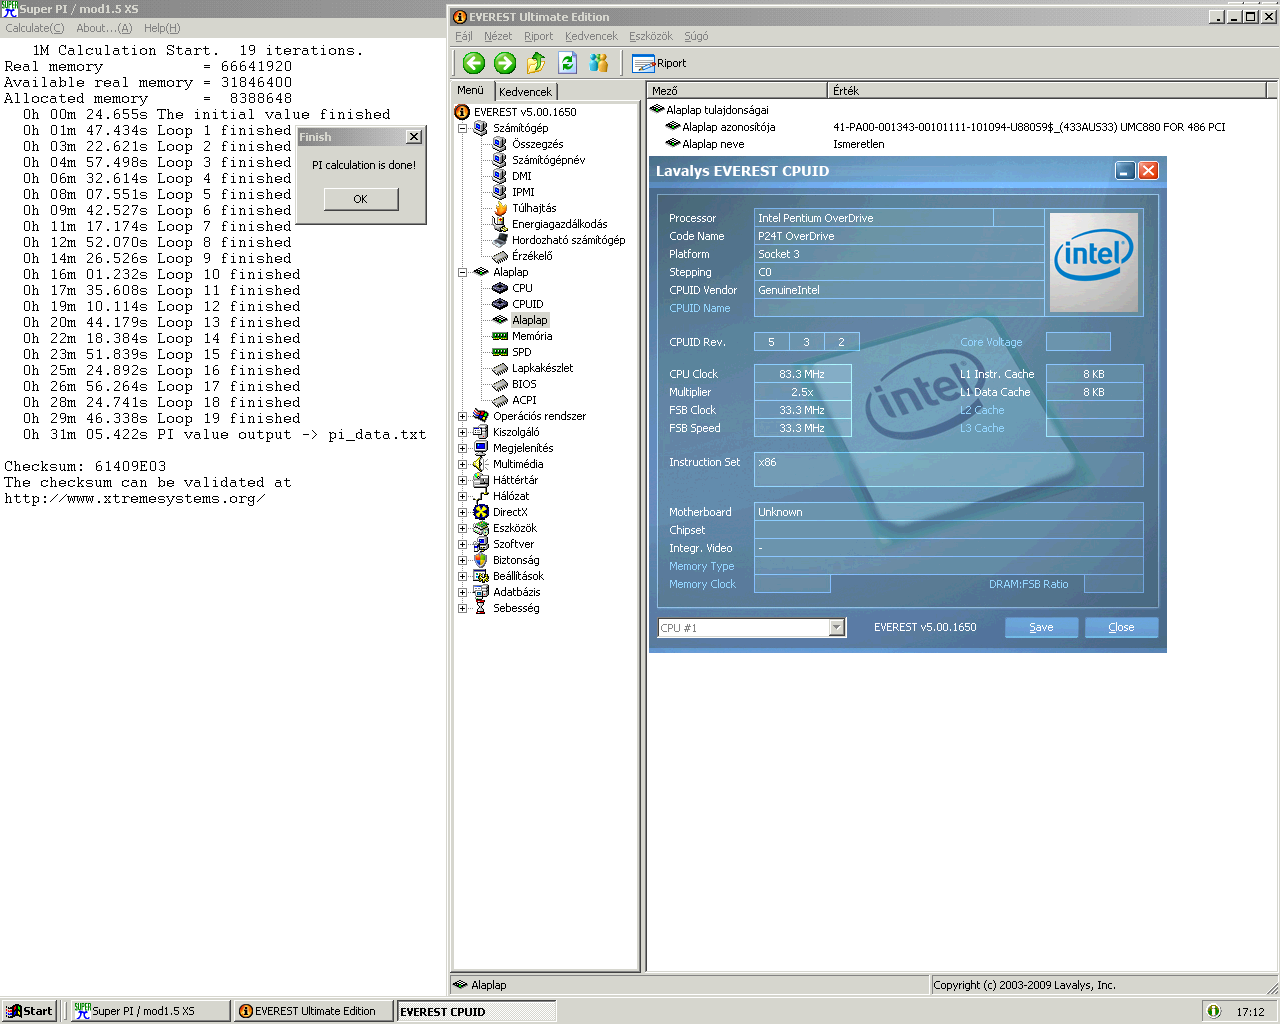
Task: Click the green Back arrow in EVEREST toolbar
Action: pos(474,63)
